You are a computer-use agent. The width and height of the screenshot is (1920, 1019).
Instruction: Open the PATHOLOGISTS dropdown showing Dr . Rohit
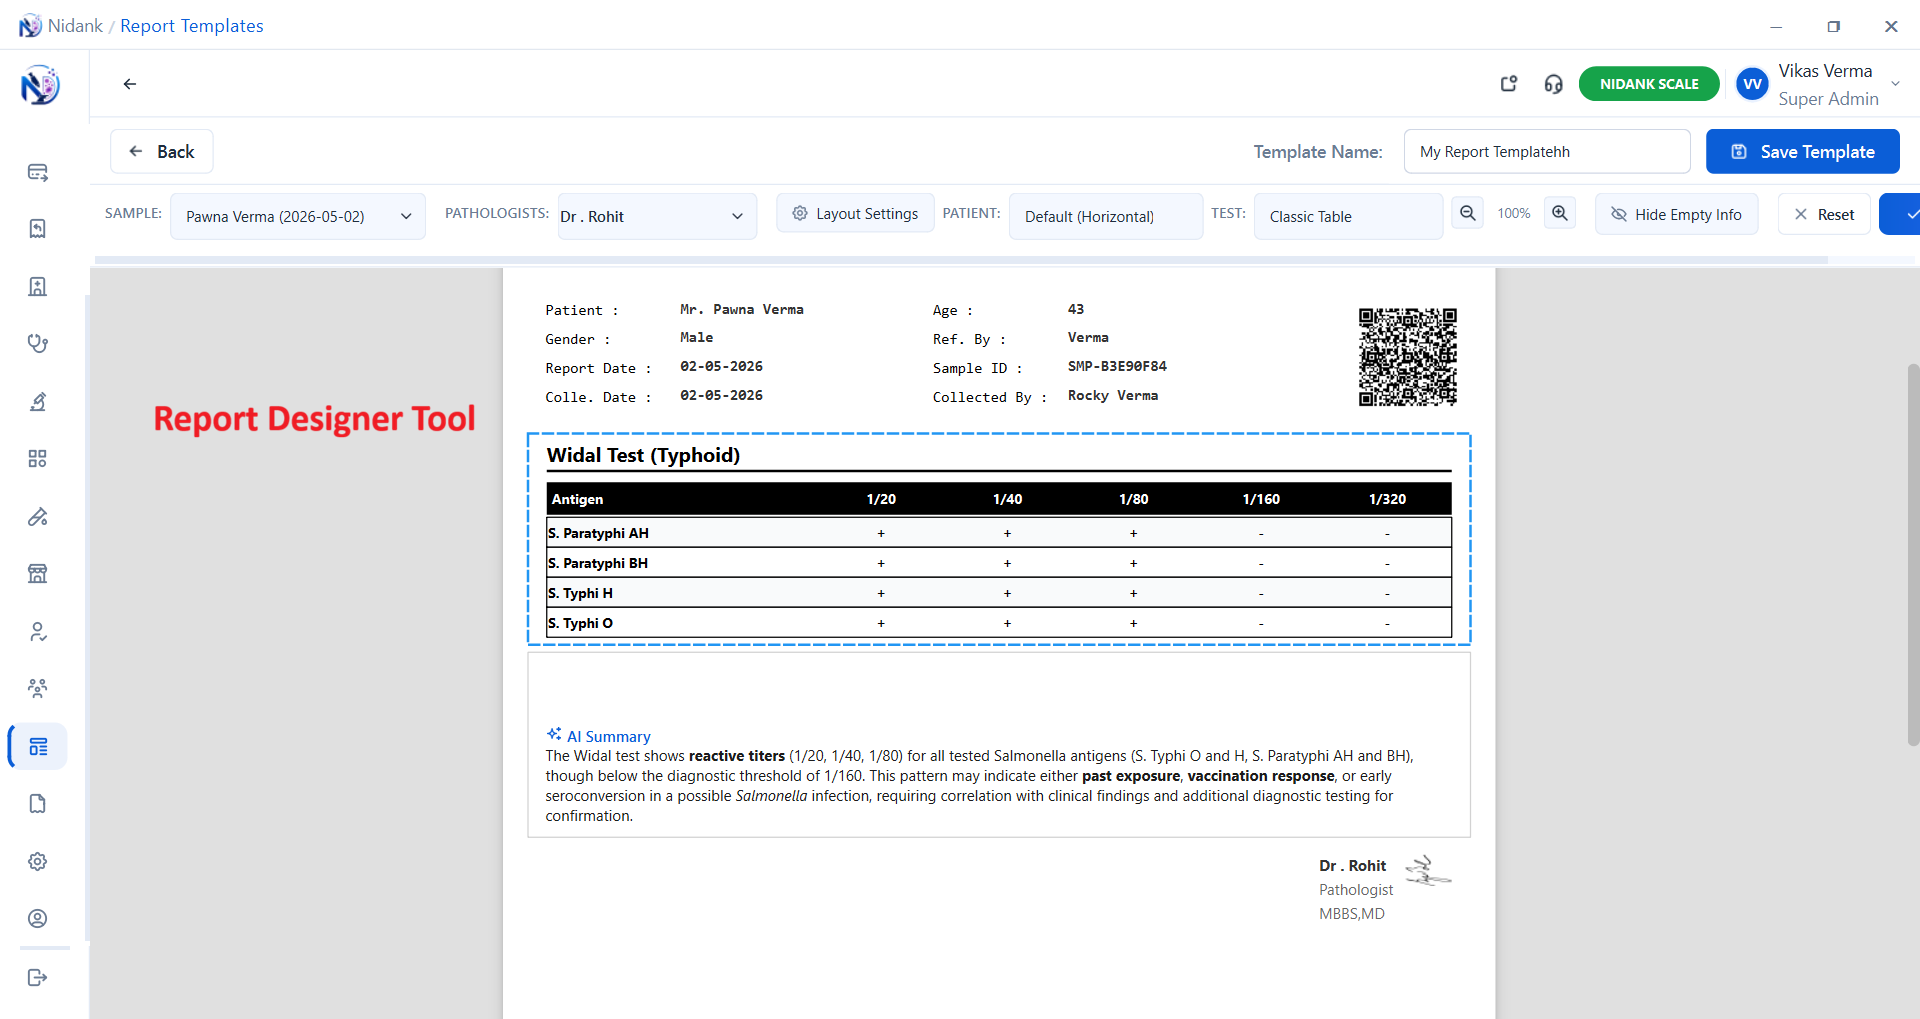pos(657,216)
